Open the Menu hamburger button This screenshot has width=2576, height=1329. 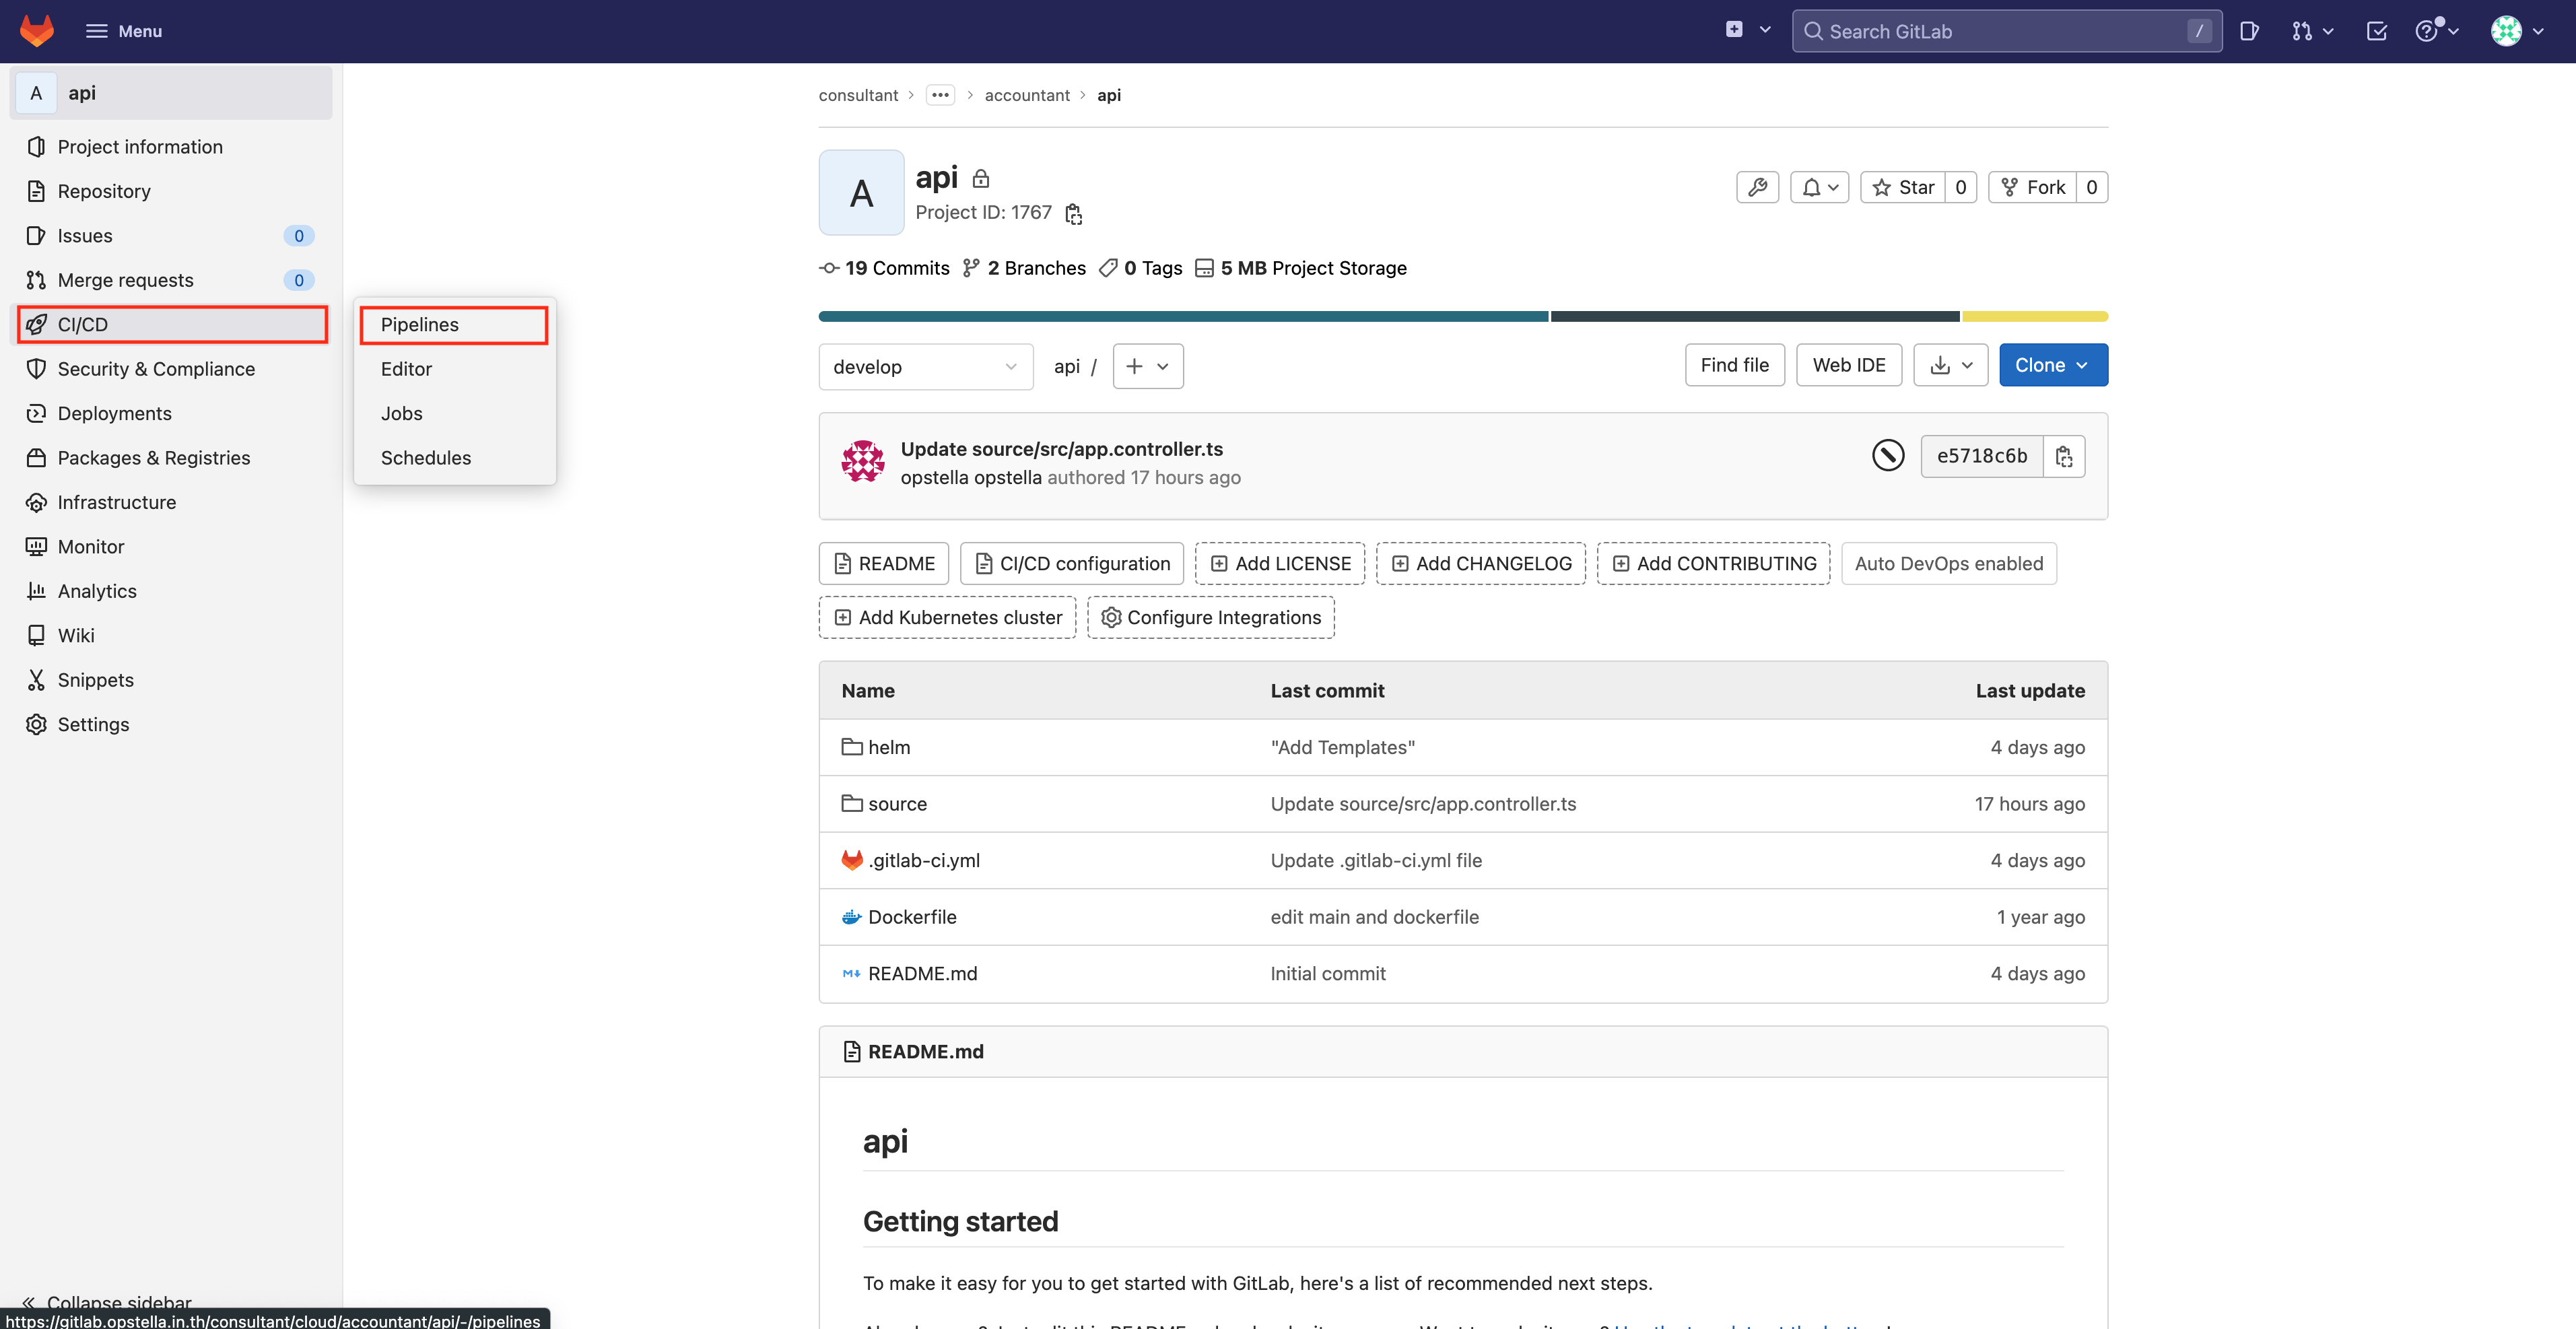[124, 31]
